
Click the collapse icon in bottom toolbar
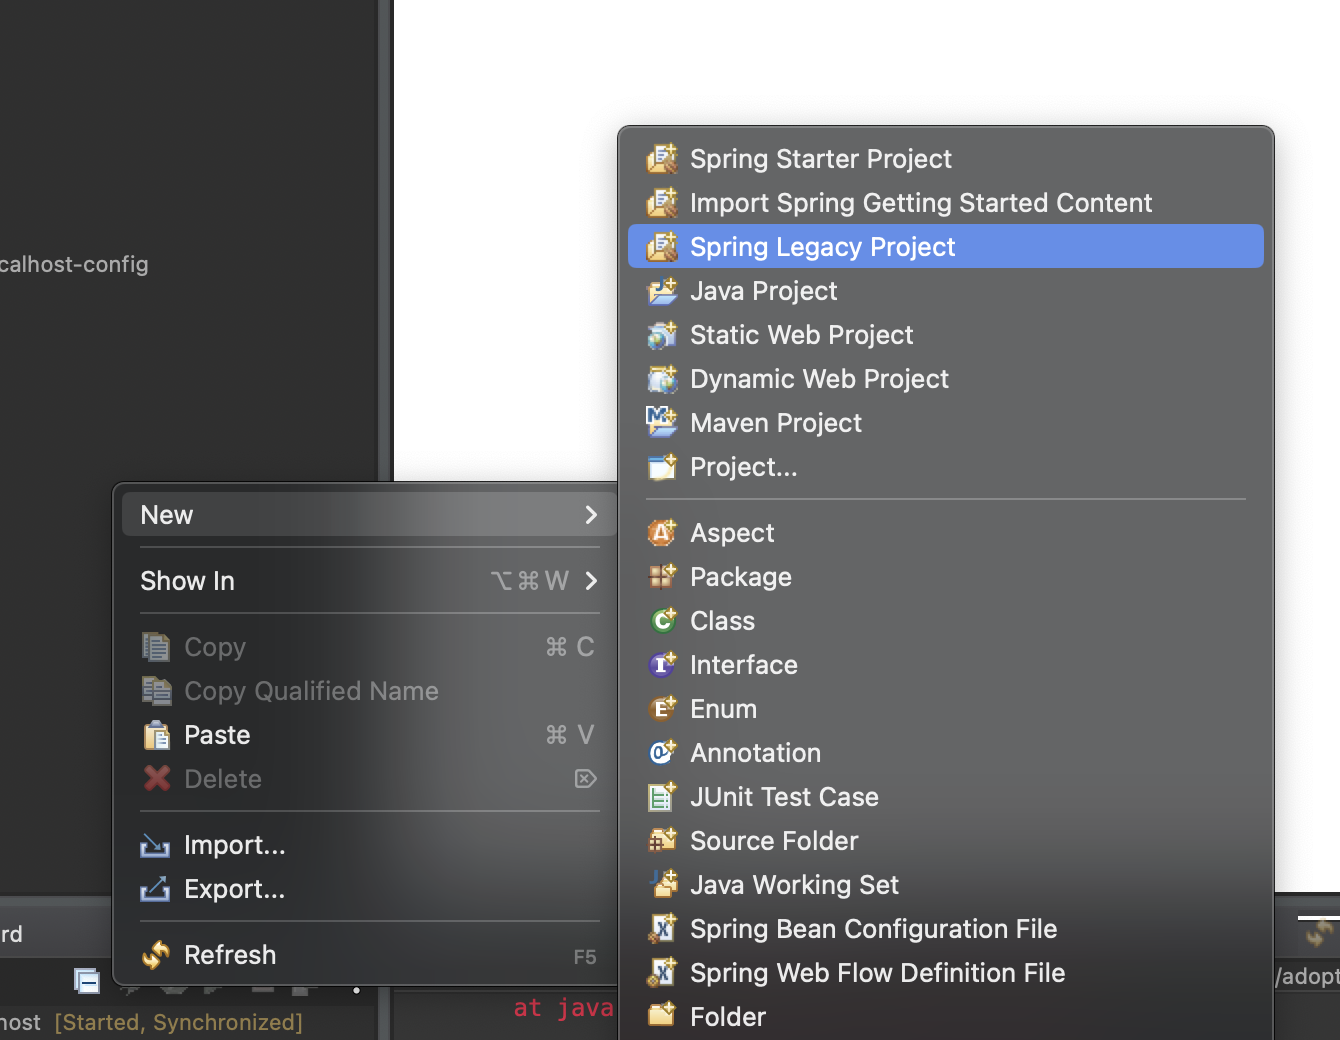pyautogui.click(x=87, y=981)
